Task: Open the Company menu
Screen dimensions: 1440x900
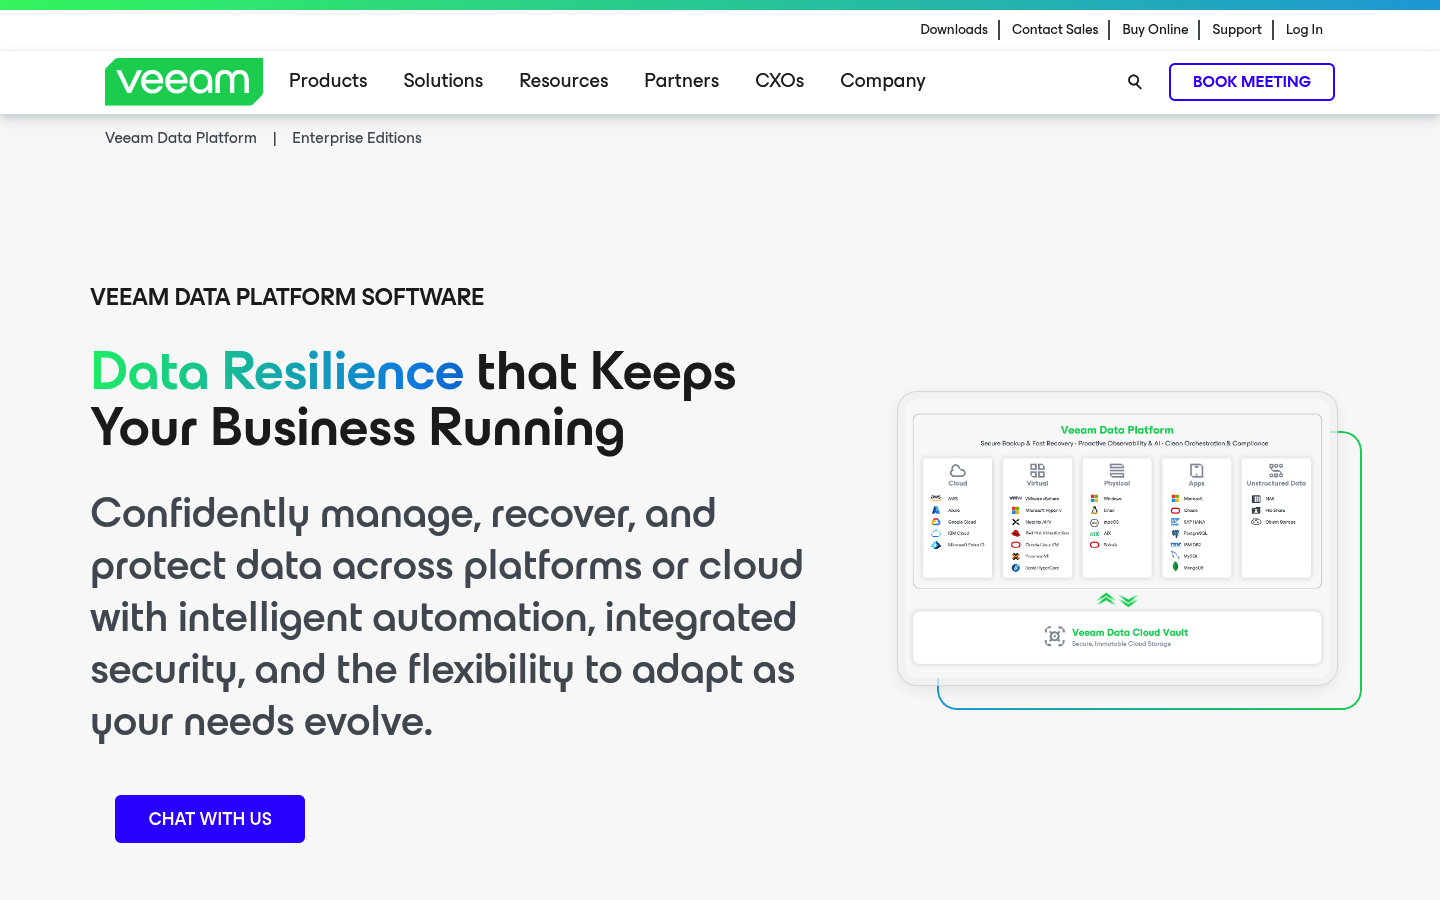Action: pyautogui.click(x=883, y=81)
